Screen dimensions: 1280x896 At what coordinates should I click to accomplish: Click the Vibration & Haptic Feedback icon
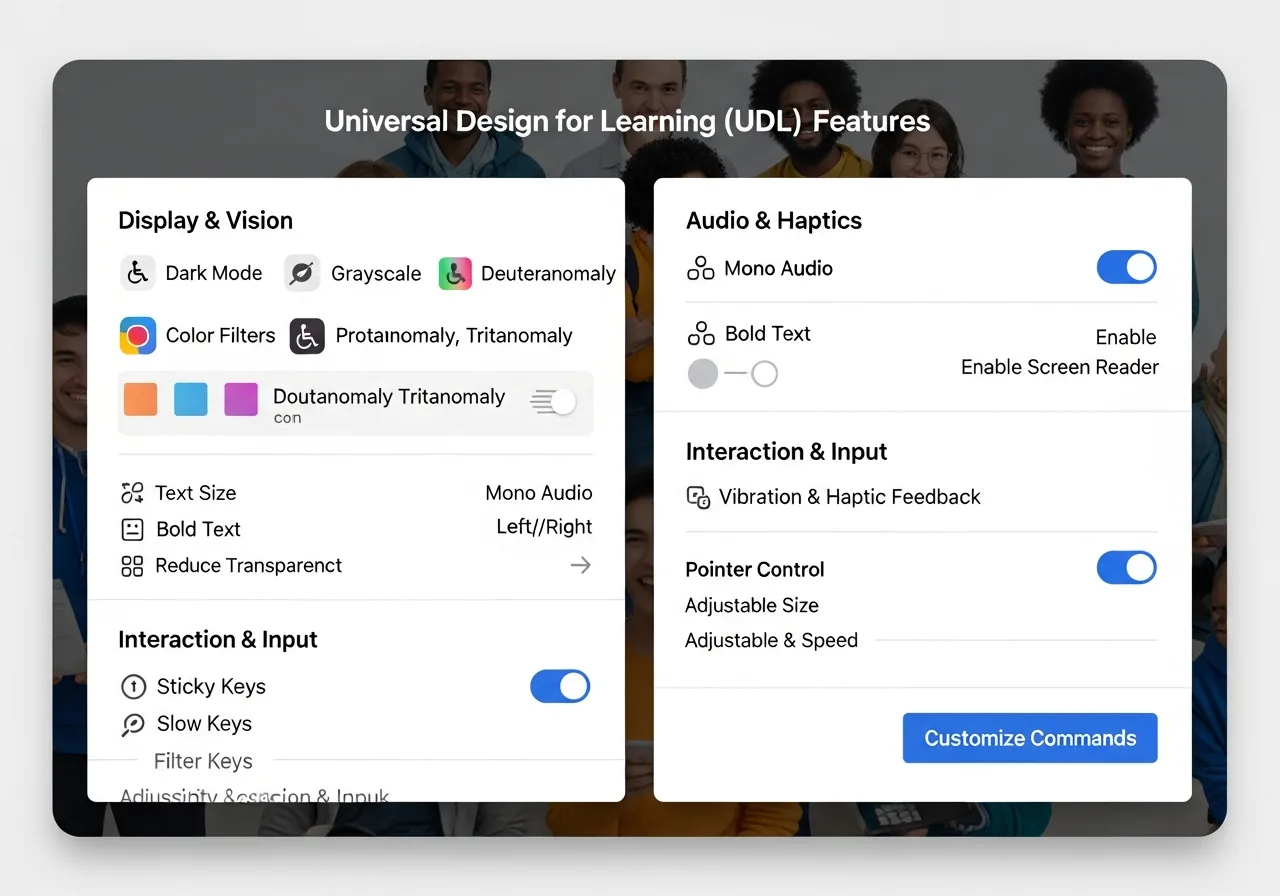pos(698,497)
